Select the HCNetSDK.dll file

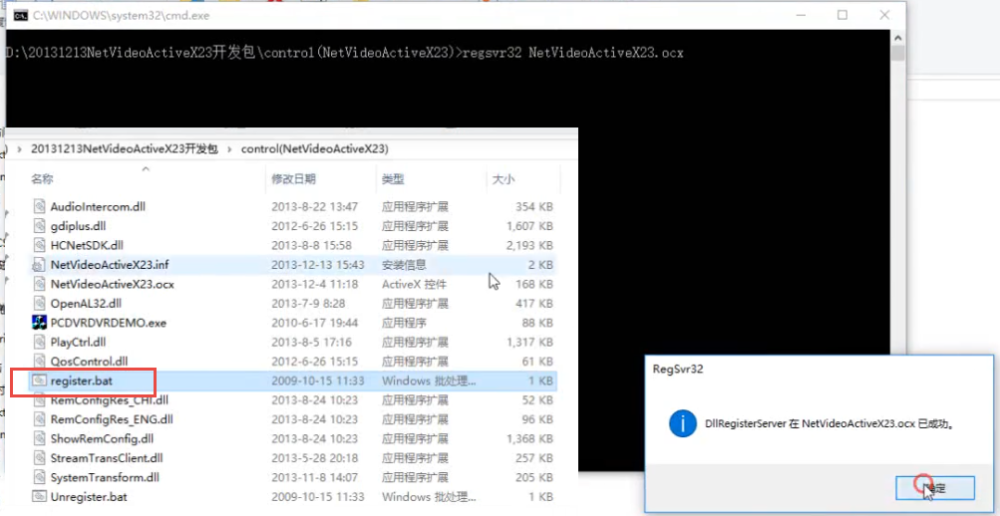click(86, 245)
